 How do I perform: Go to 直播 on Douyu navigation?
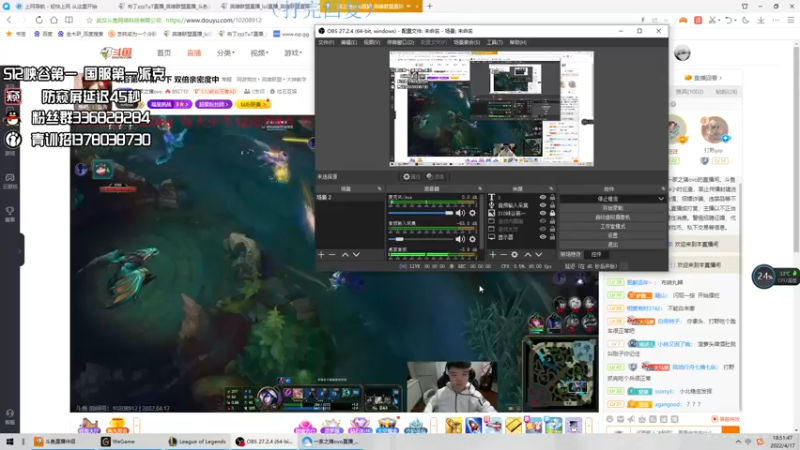[194, 53]
